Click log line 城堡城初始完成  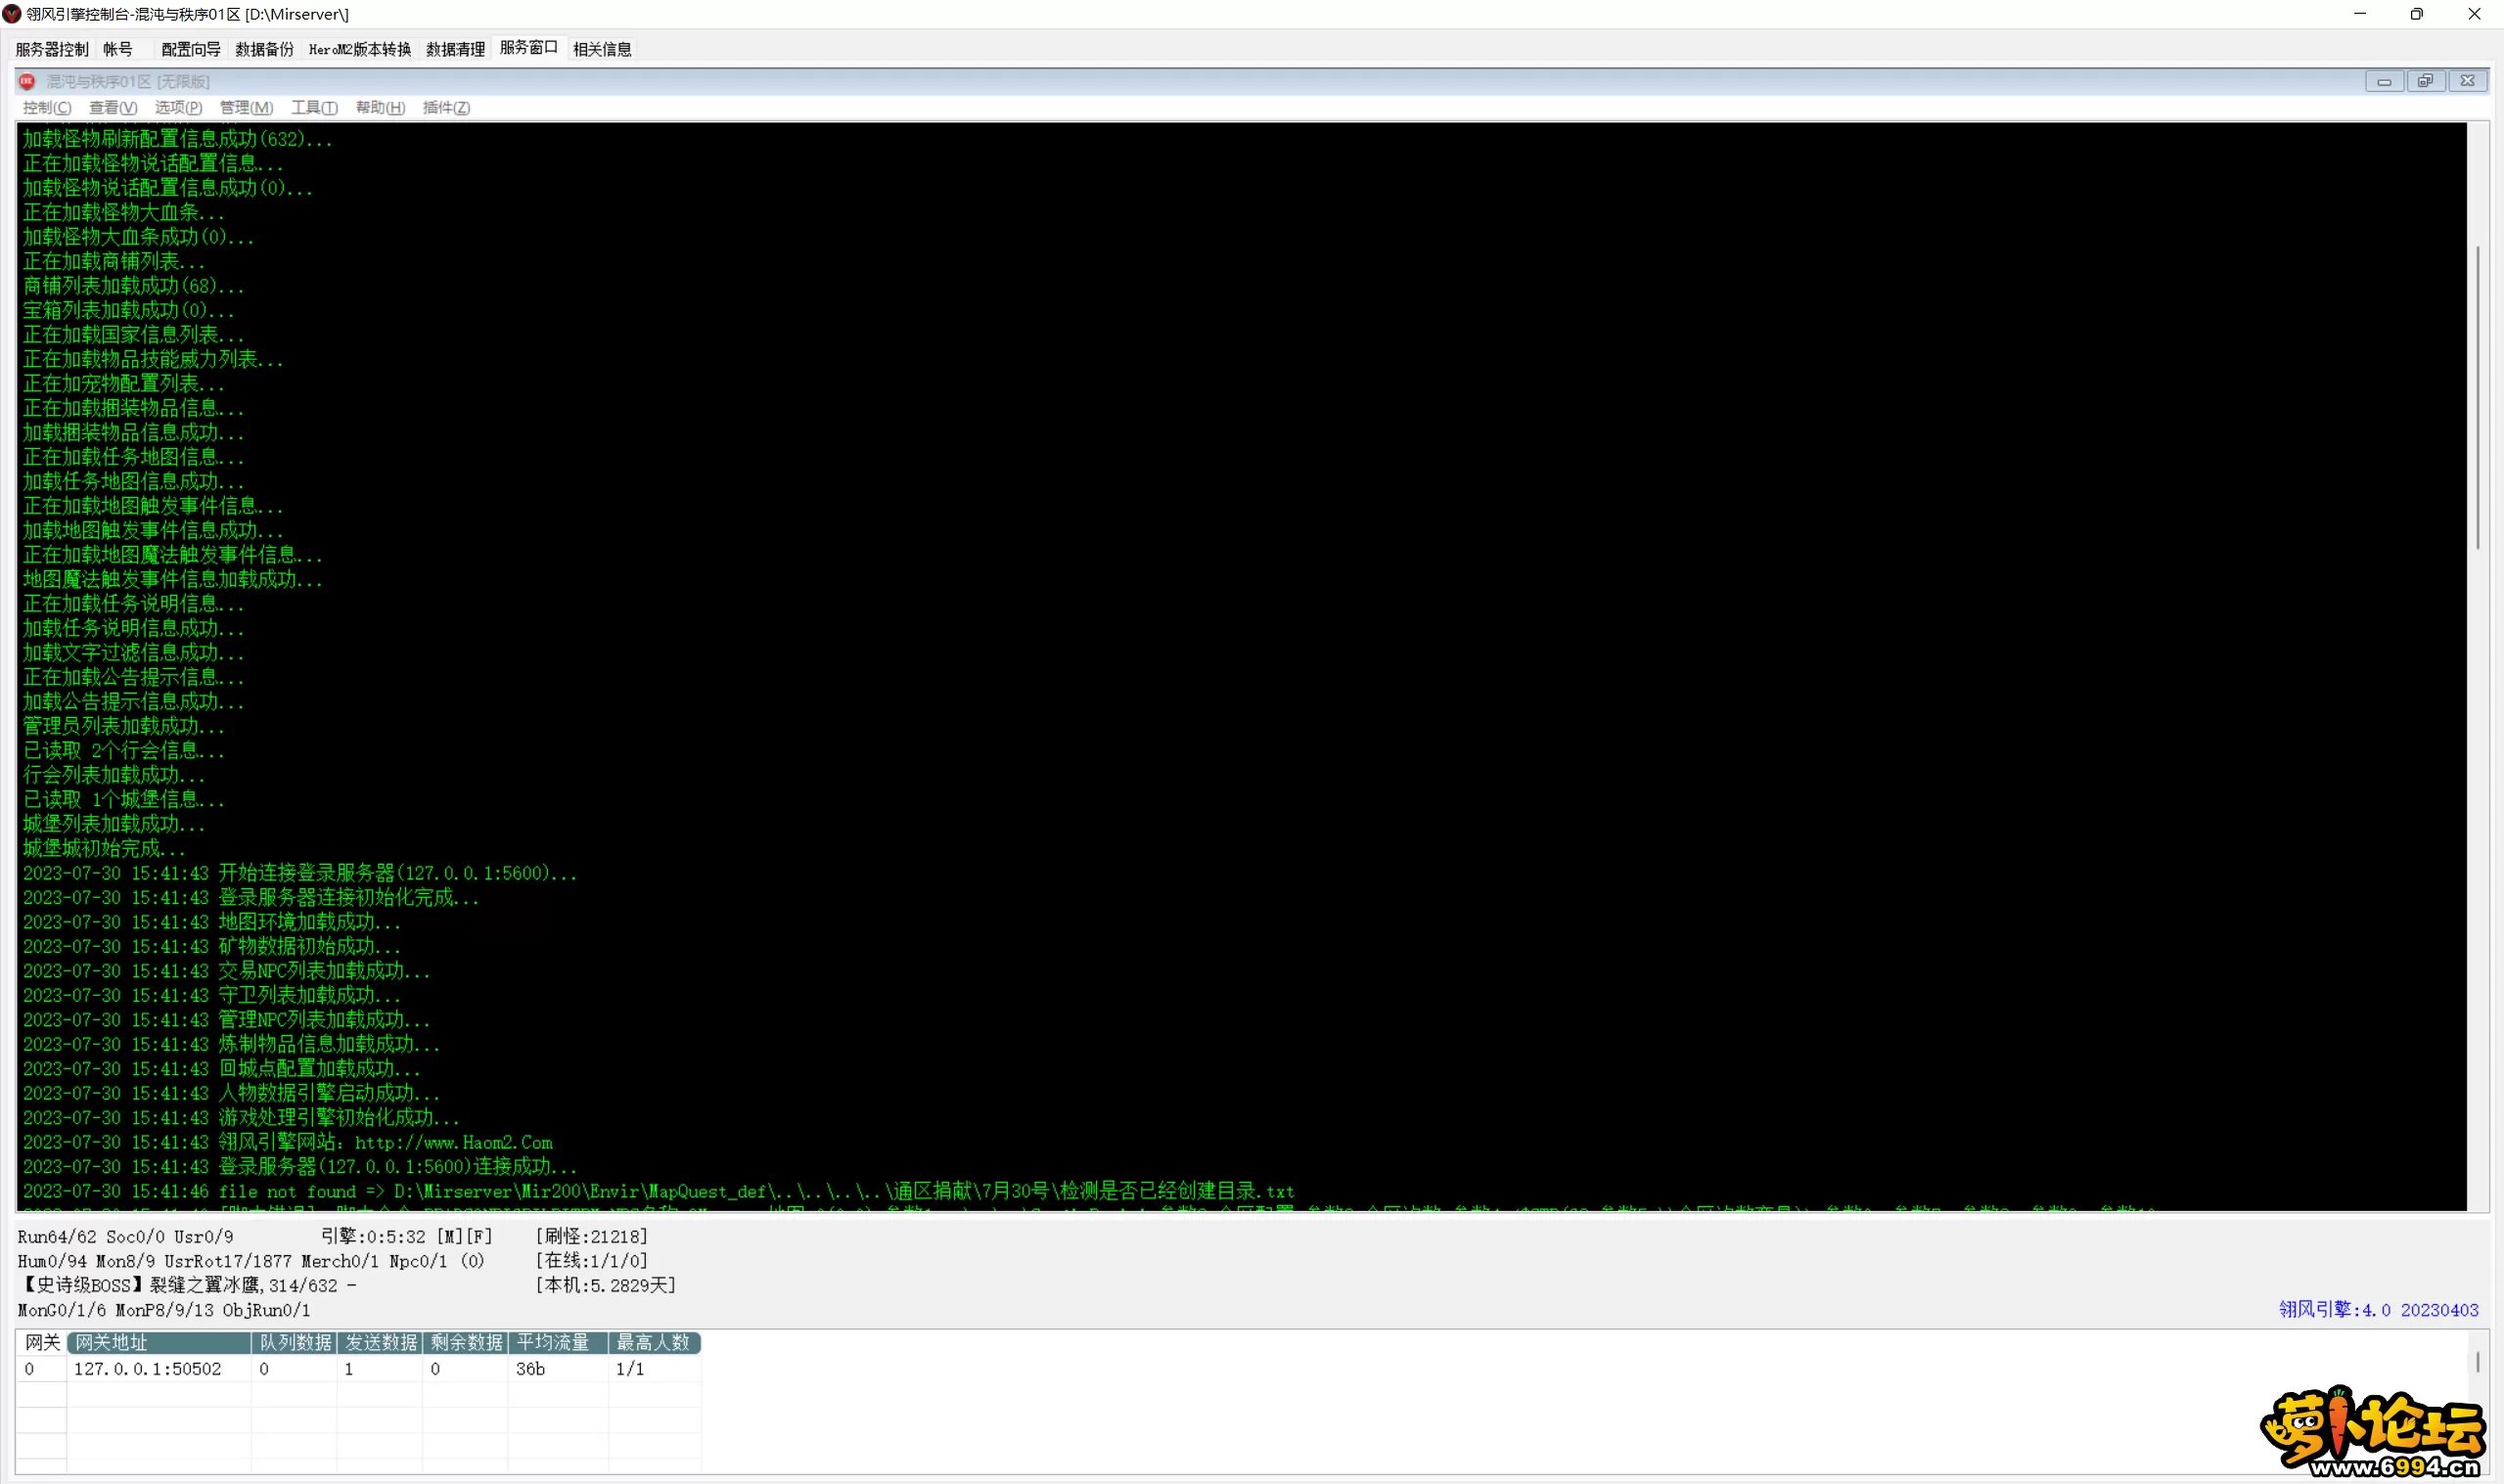point(104,848)
